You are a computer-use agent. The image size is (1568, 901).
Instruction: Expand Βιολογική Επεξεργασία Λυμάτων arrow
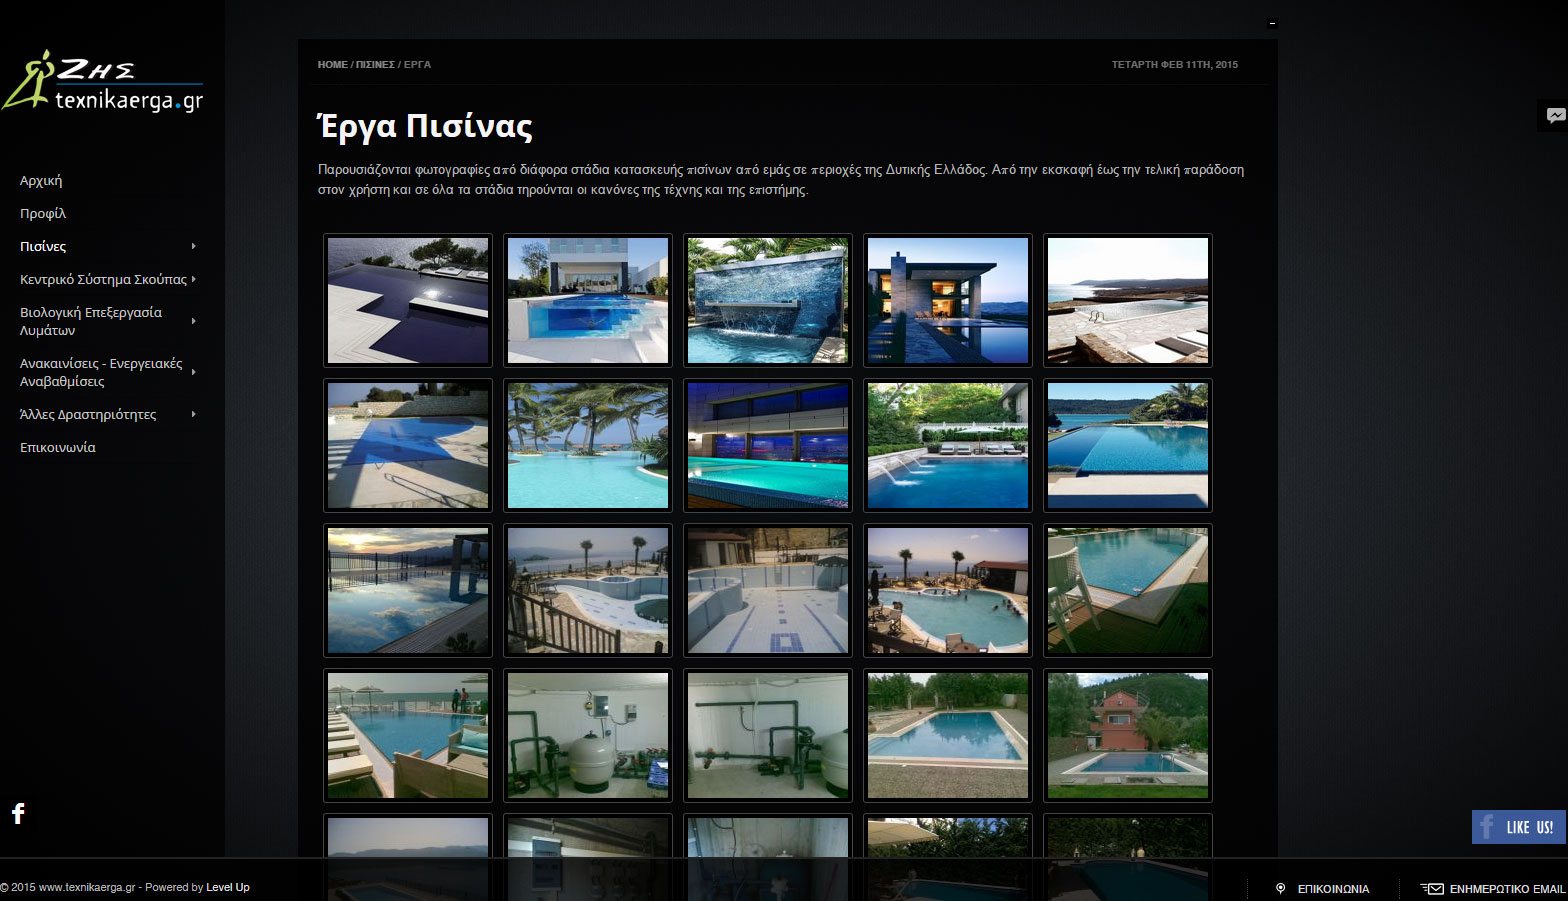coord(193,321)
